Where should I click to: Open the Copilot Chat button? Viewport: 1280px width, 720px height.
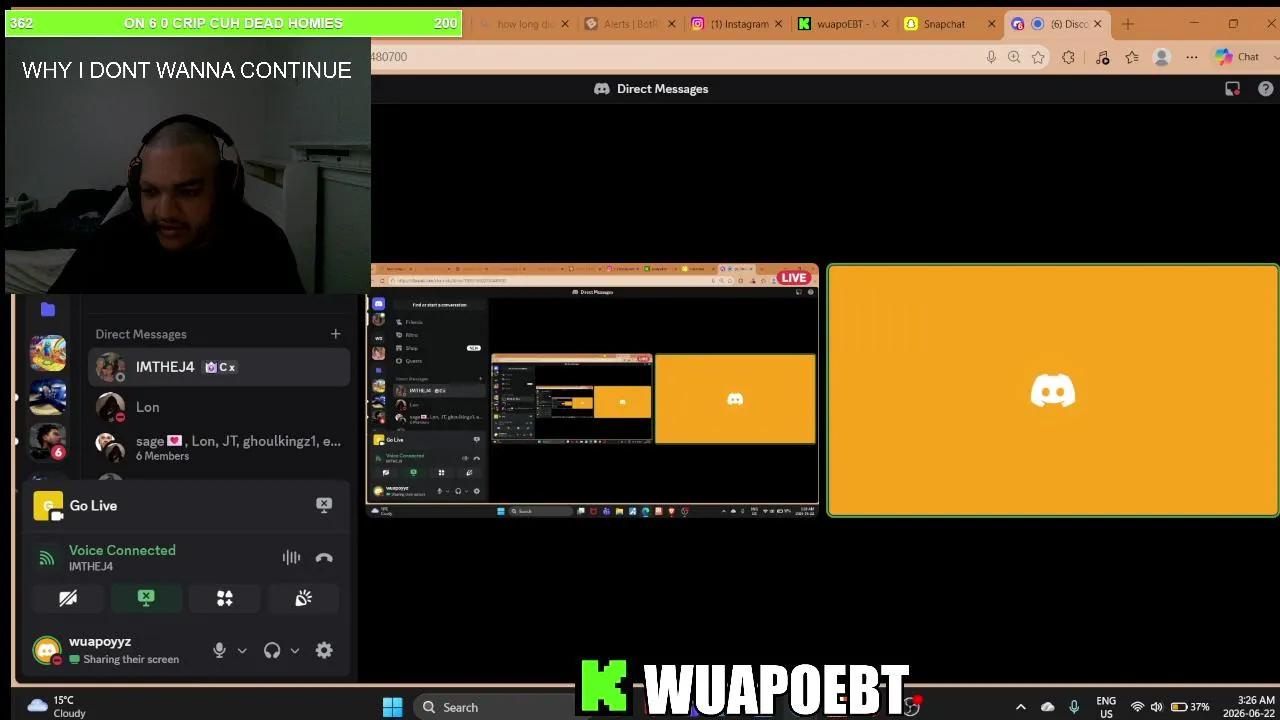1238,57
